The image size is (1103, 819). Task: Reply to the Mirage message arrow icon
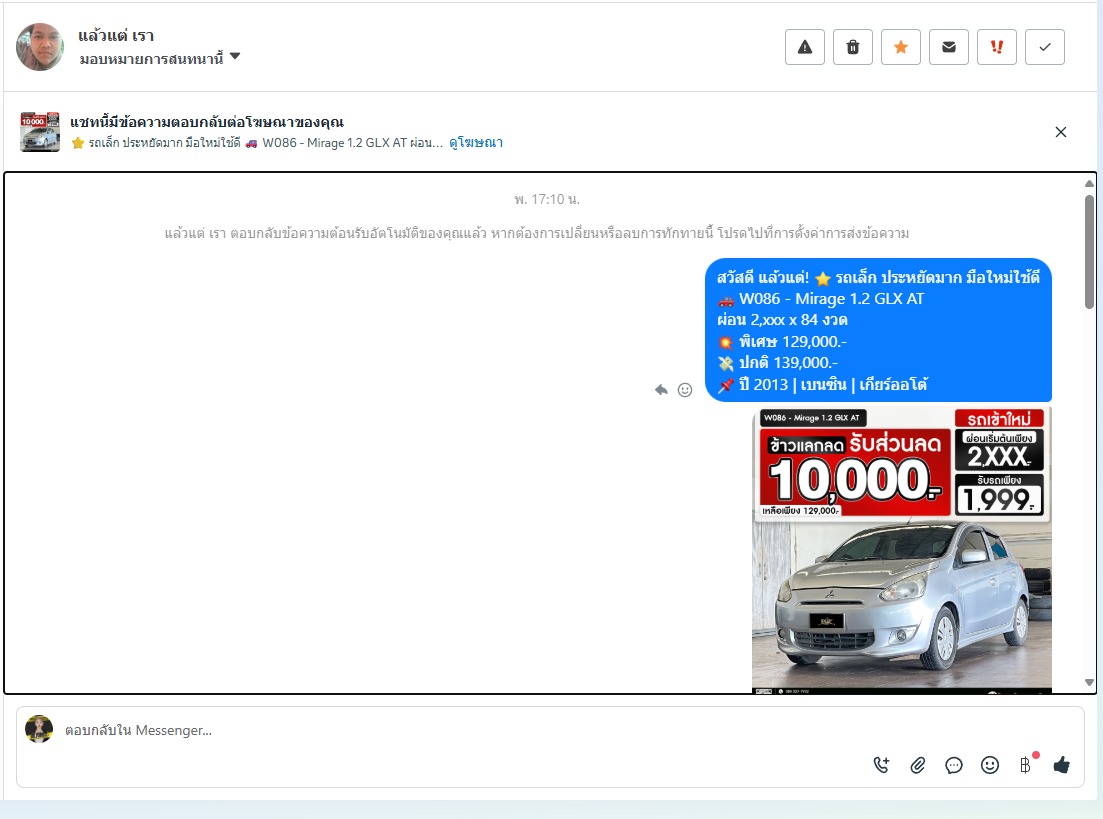(661, 390)
